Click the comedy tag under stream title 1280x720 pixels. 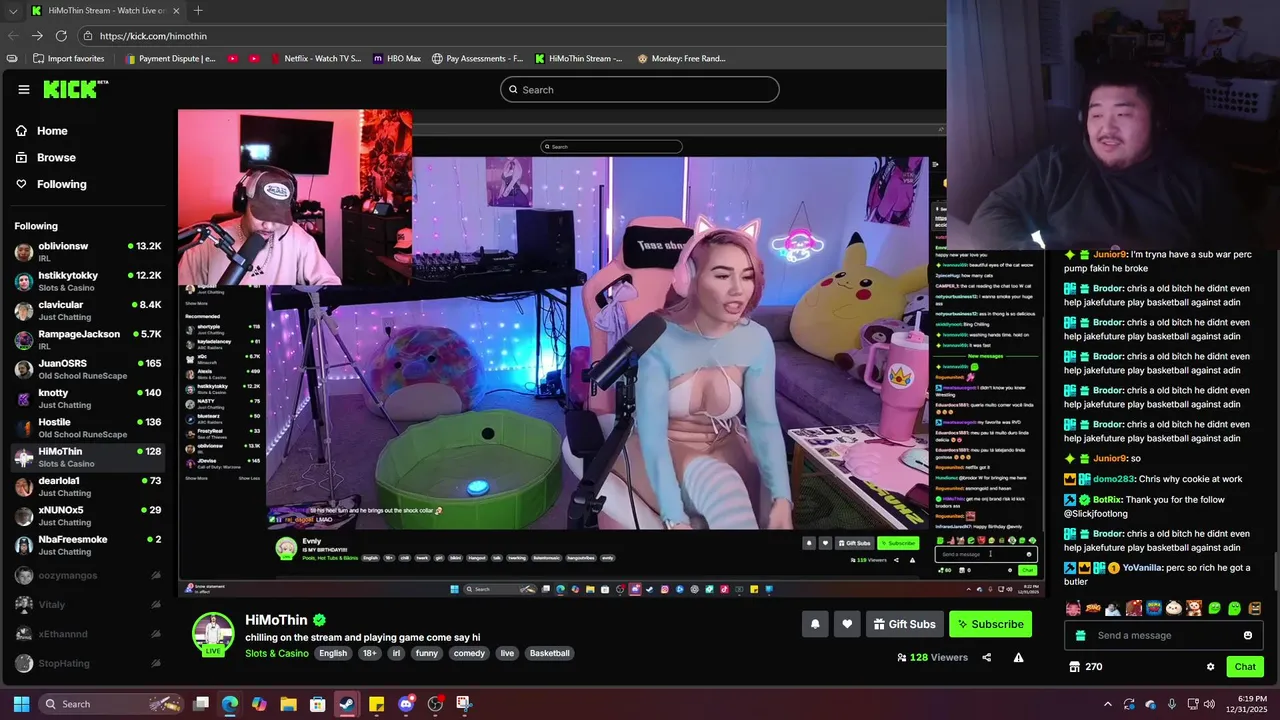click(x=469, y=653)
